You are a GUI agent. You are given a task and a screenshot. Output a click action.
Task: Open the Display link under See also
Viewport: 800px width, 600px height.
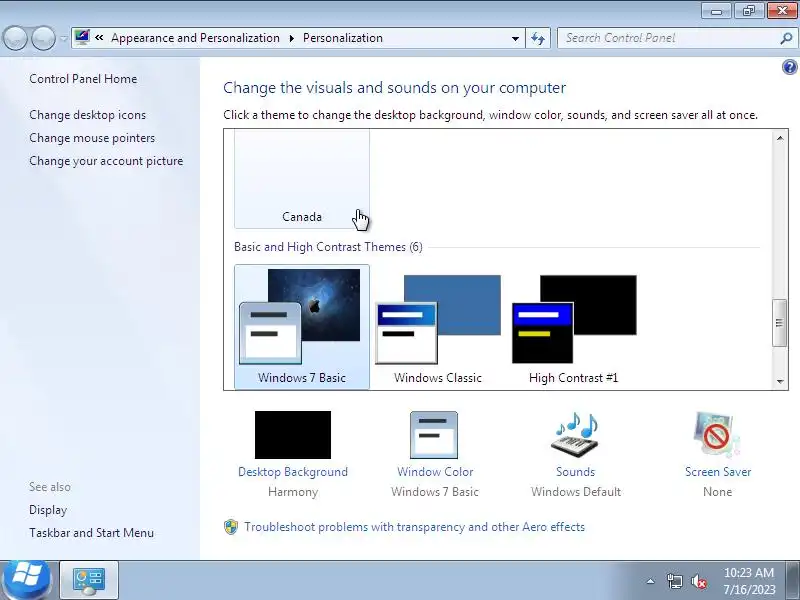click(48, 510)
